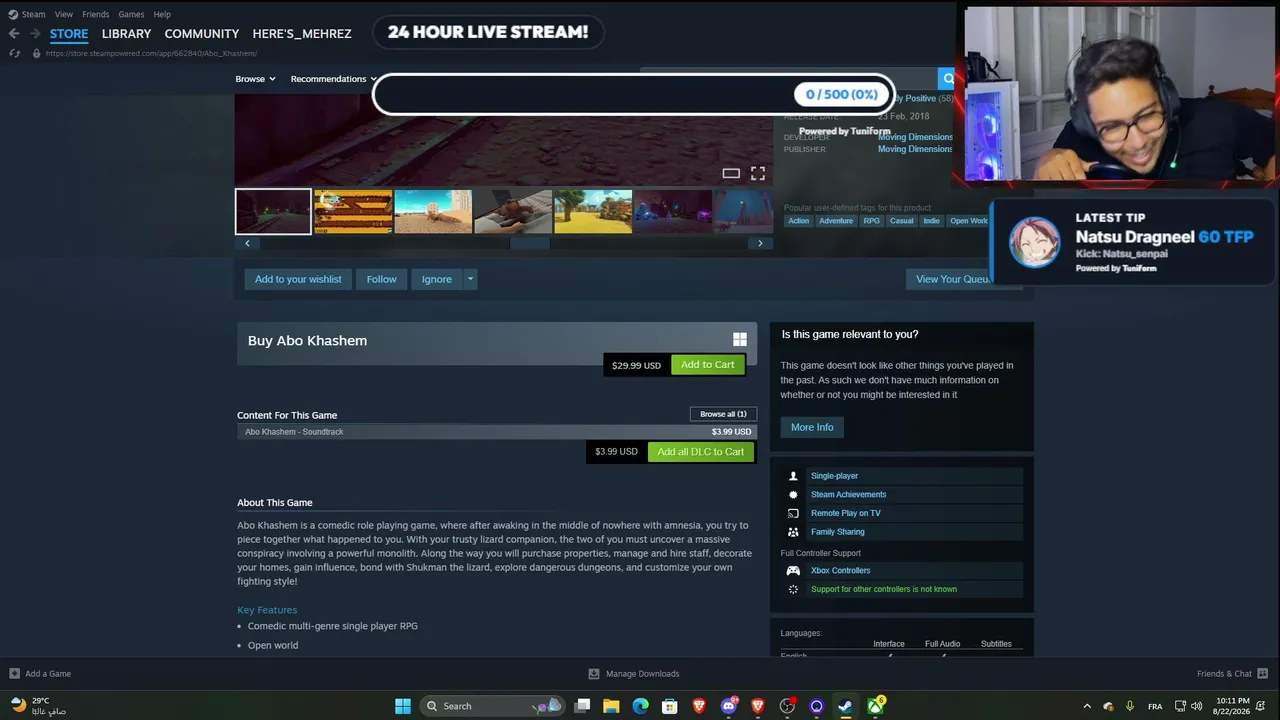Click the RPG tag
The image size is (1280, 720).
pyautogui.click(x=872, y=221)
